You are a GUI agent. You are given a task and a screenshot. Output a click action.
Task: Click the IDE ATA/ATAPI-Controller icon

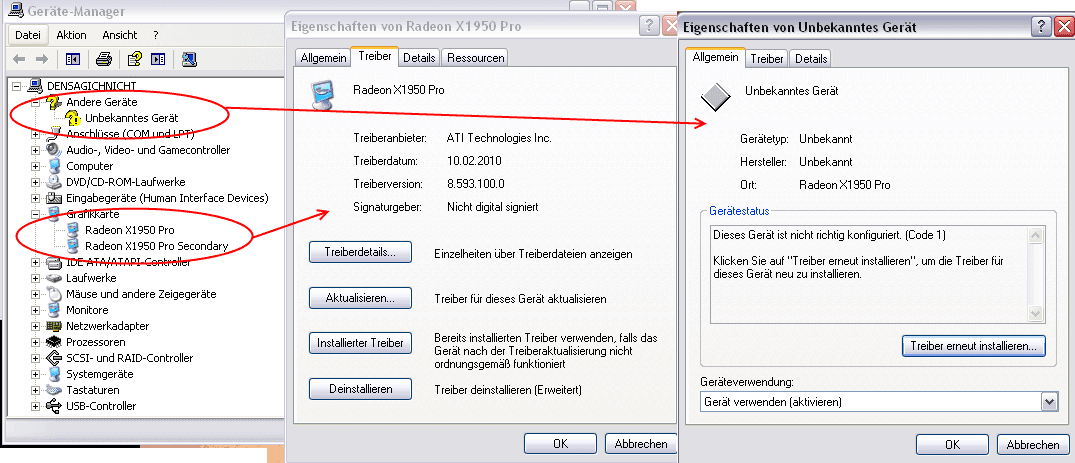[x=54, y=262]
